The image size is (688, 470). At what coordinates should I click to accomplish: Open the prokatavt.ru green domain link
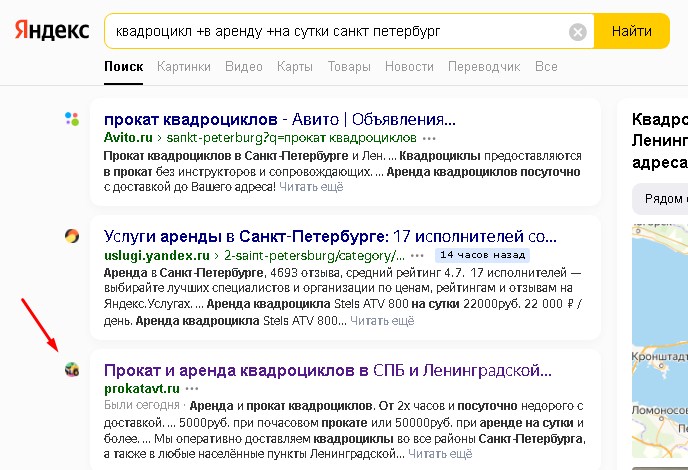tap(142, 388)
